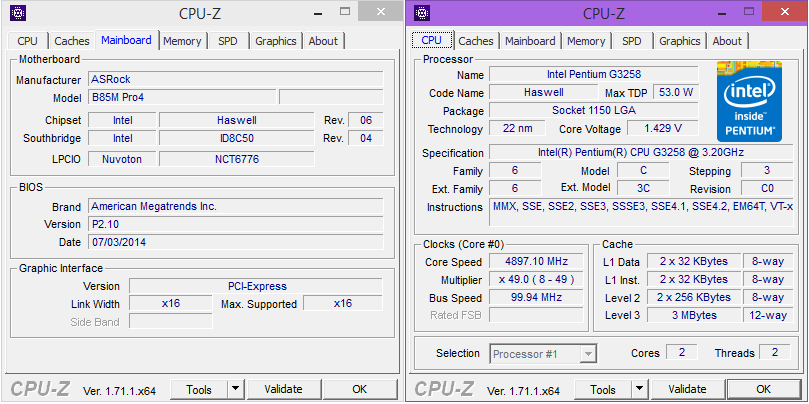This screenshot has height=404, width=809.
Task: Open About tab in right window
Action: tap(727, 41)
